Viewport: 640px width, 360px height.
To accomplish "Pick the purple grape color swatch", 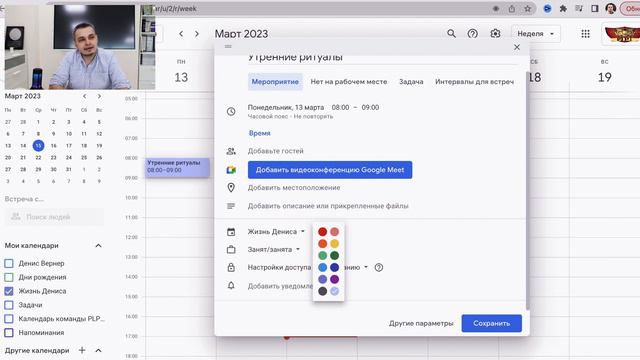I will 334,279.
